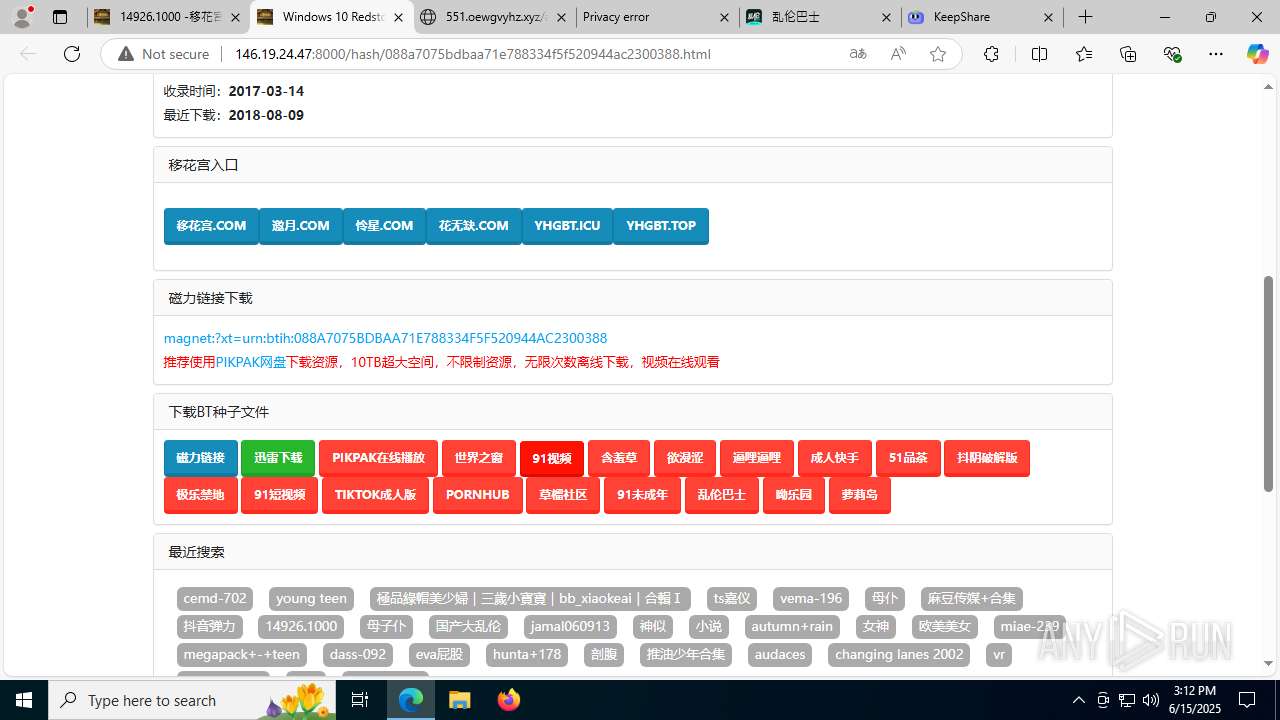Click the YHGBT.TOP button
The width and height of the screenshot is (1280, 720).
[661, 226]
